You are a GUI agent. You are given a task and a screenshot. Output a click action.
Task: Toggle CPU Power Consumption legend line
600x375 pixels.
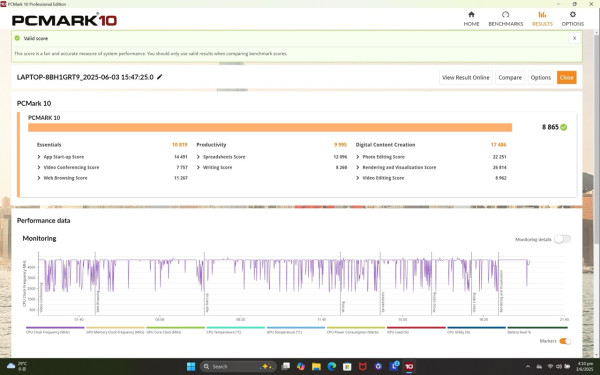point(356,328)
